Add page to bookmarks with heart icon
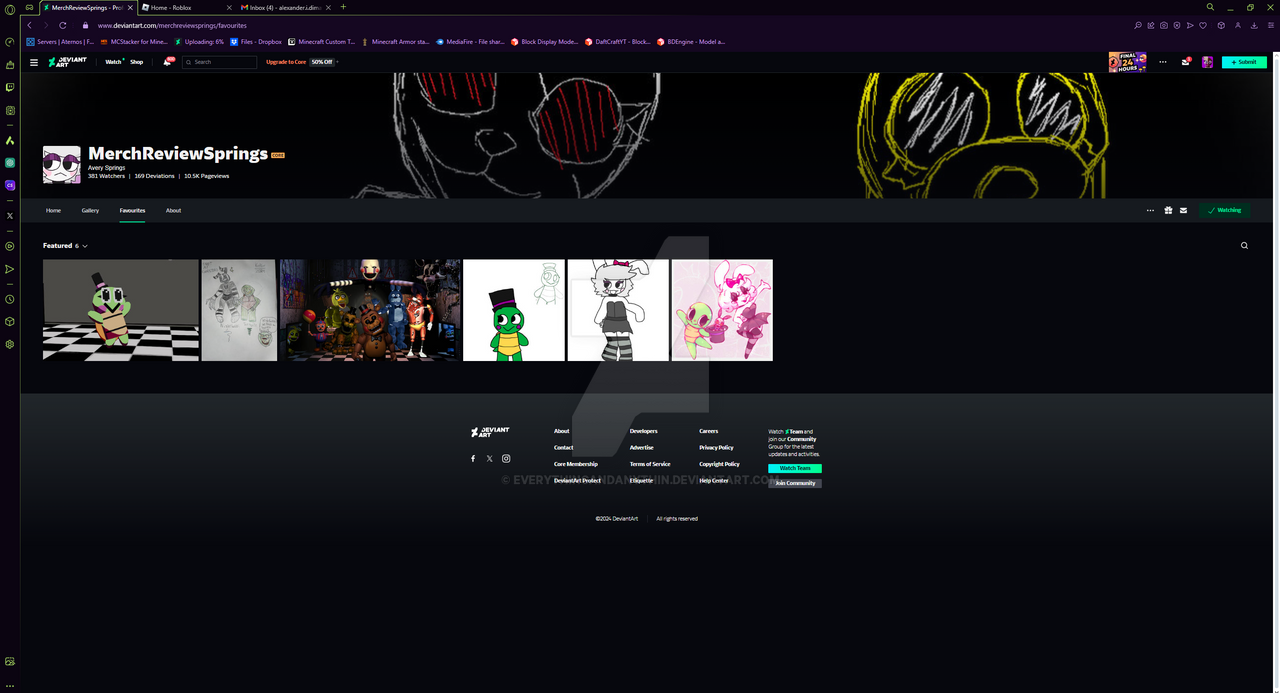Screen dimensions: 1280x693 1203,25
